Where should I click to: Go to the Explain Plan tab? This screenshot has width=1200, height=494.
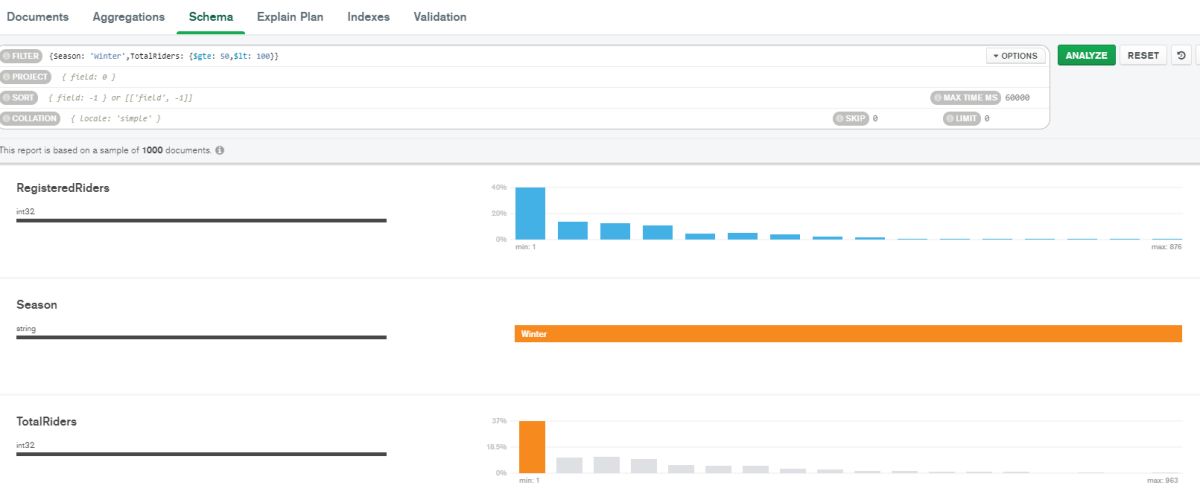[x=290, y=17]
